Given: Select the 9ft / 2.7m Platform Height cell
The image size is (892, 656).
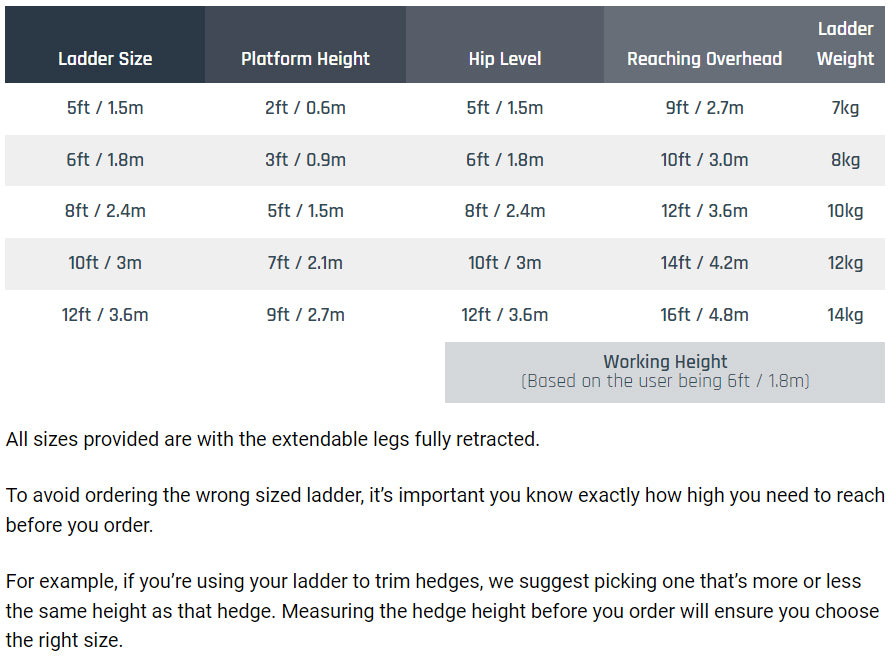Looking at the screenshot, I should [x=305, y=315].
